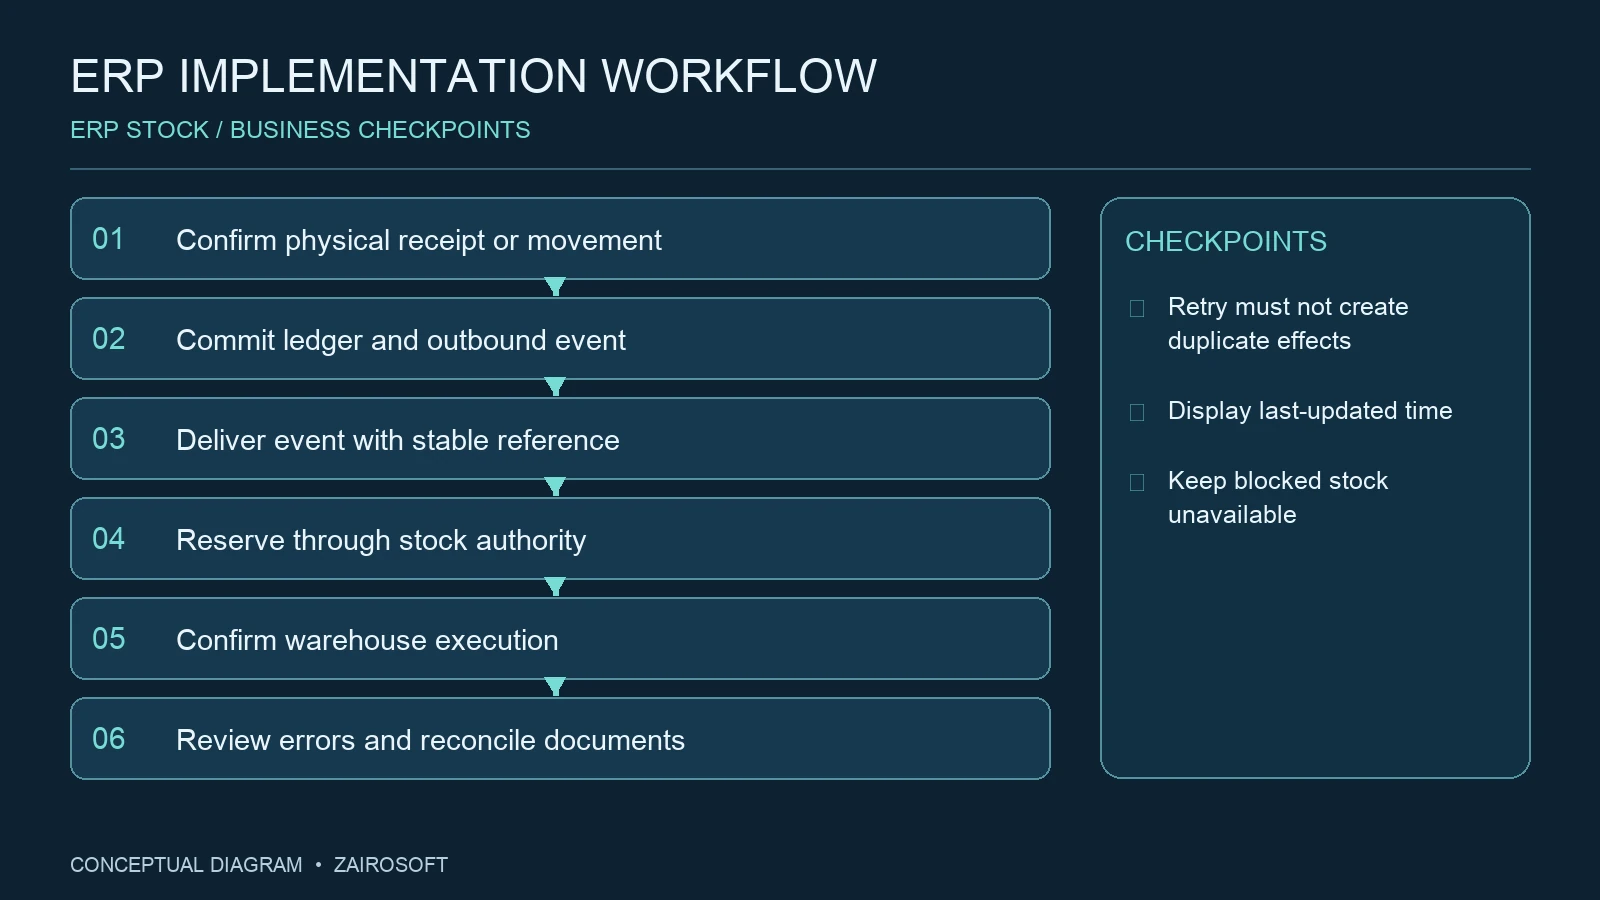Tick the 'Retry must not create duplicate effects' checkbox
1600x900 pixels.
[x=1137, y=308]
